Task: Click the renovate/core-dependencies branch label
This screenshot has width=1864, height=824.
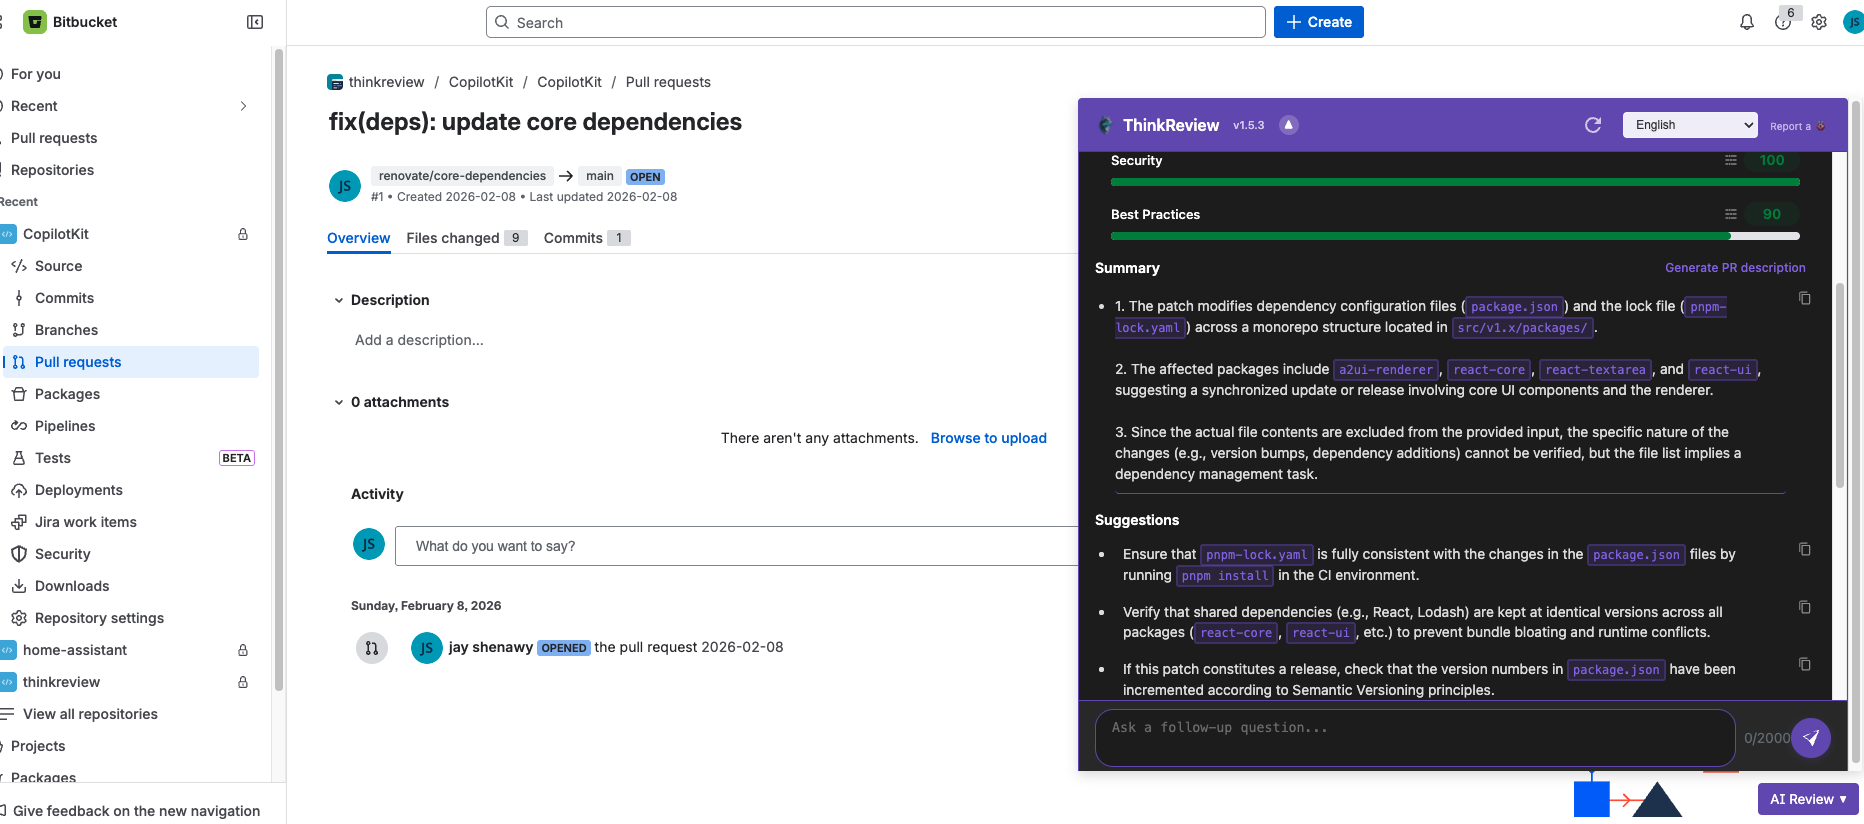Action: point(462,176)
